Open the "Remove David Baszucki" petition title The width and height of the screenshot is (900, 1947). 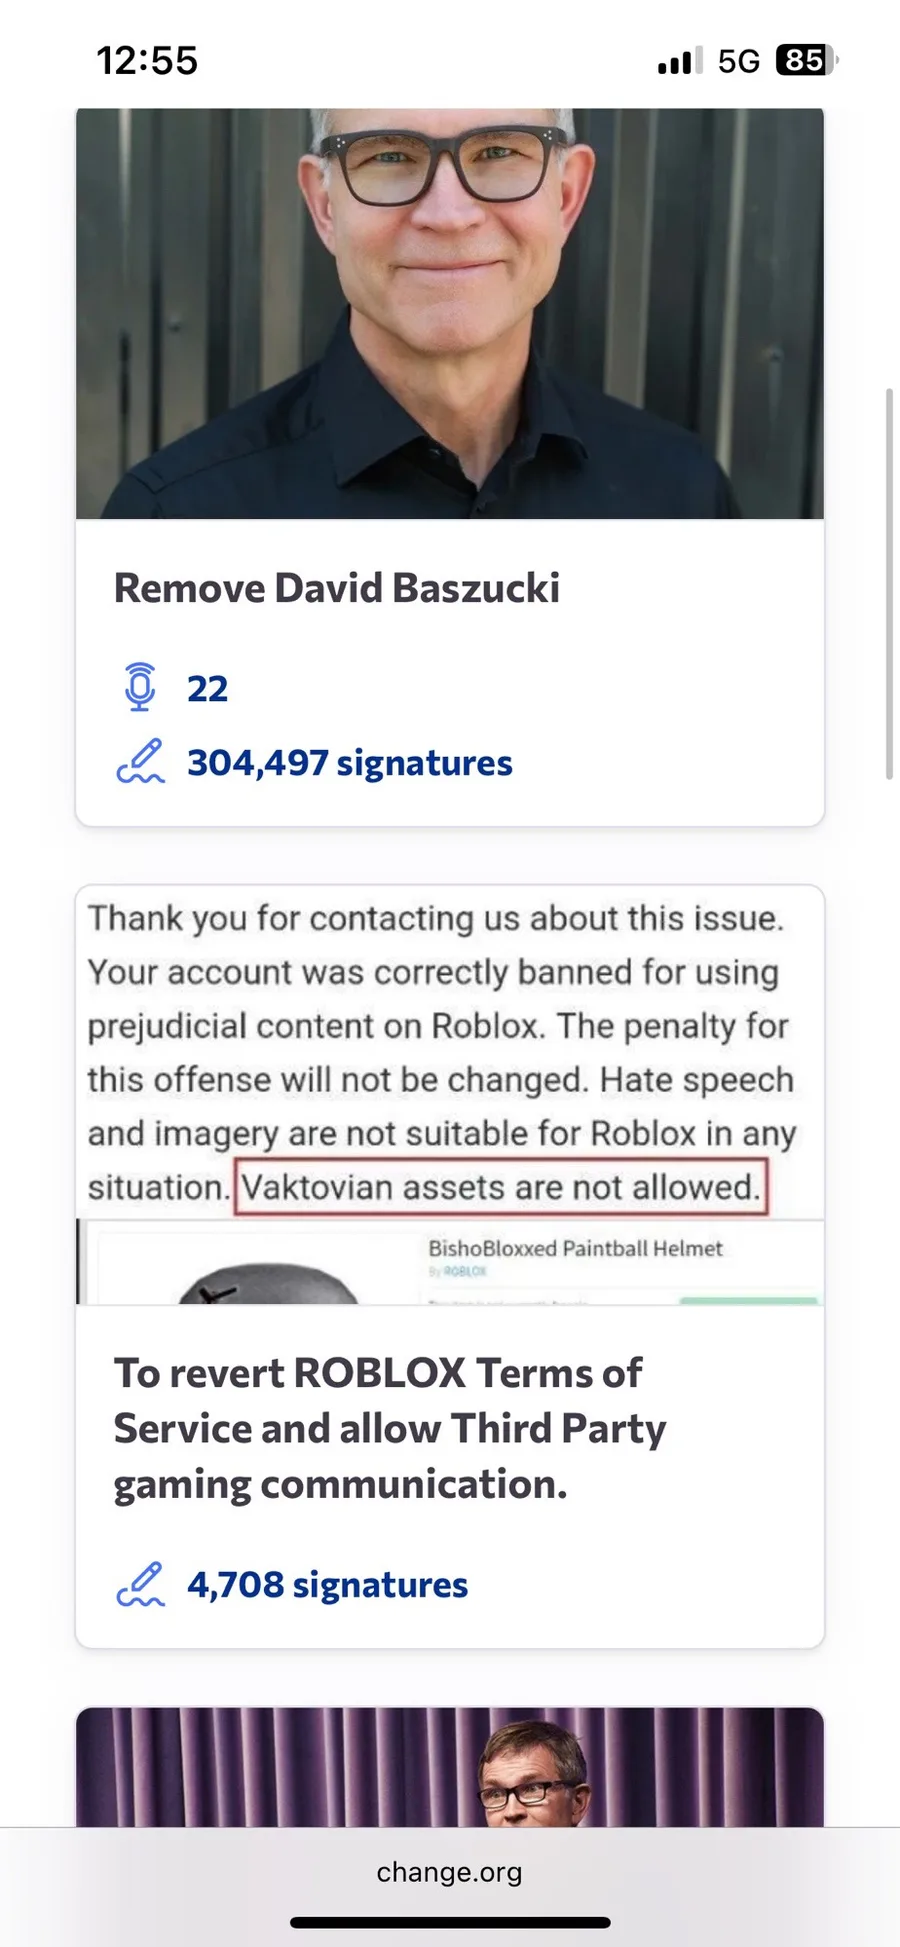pyautogui.click(x=337, y=588)
